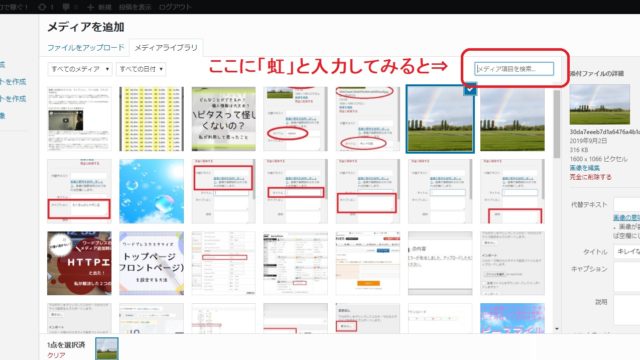Click ログアウト in the top admin bar
640x360 pixels.
[x=174, y=7]
